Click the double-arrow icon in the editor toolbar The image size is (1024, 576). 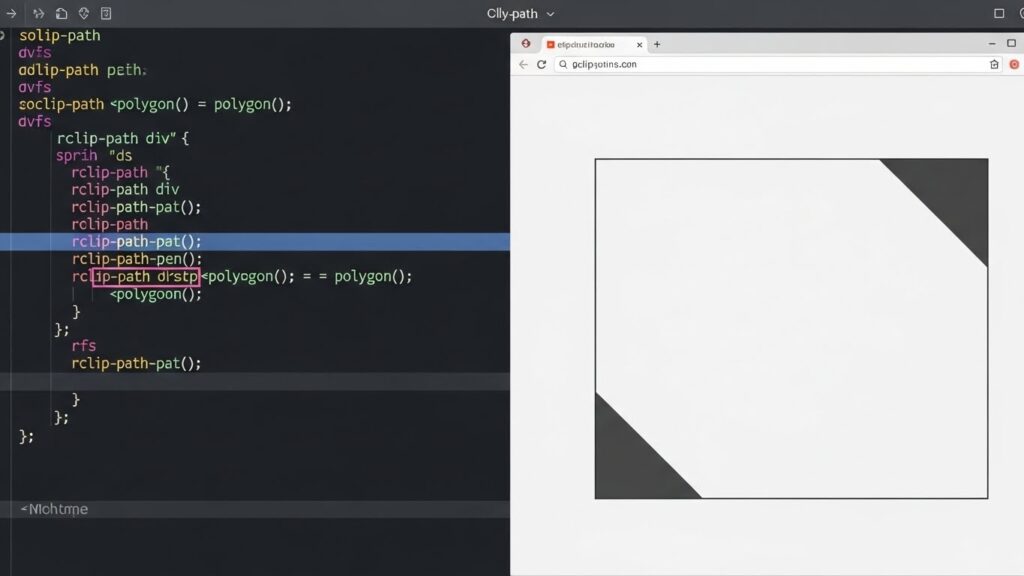pyautogui.click(x=38, y=14)
